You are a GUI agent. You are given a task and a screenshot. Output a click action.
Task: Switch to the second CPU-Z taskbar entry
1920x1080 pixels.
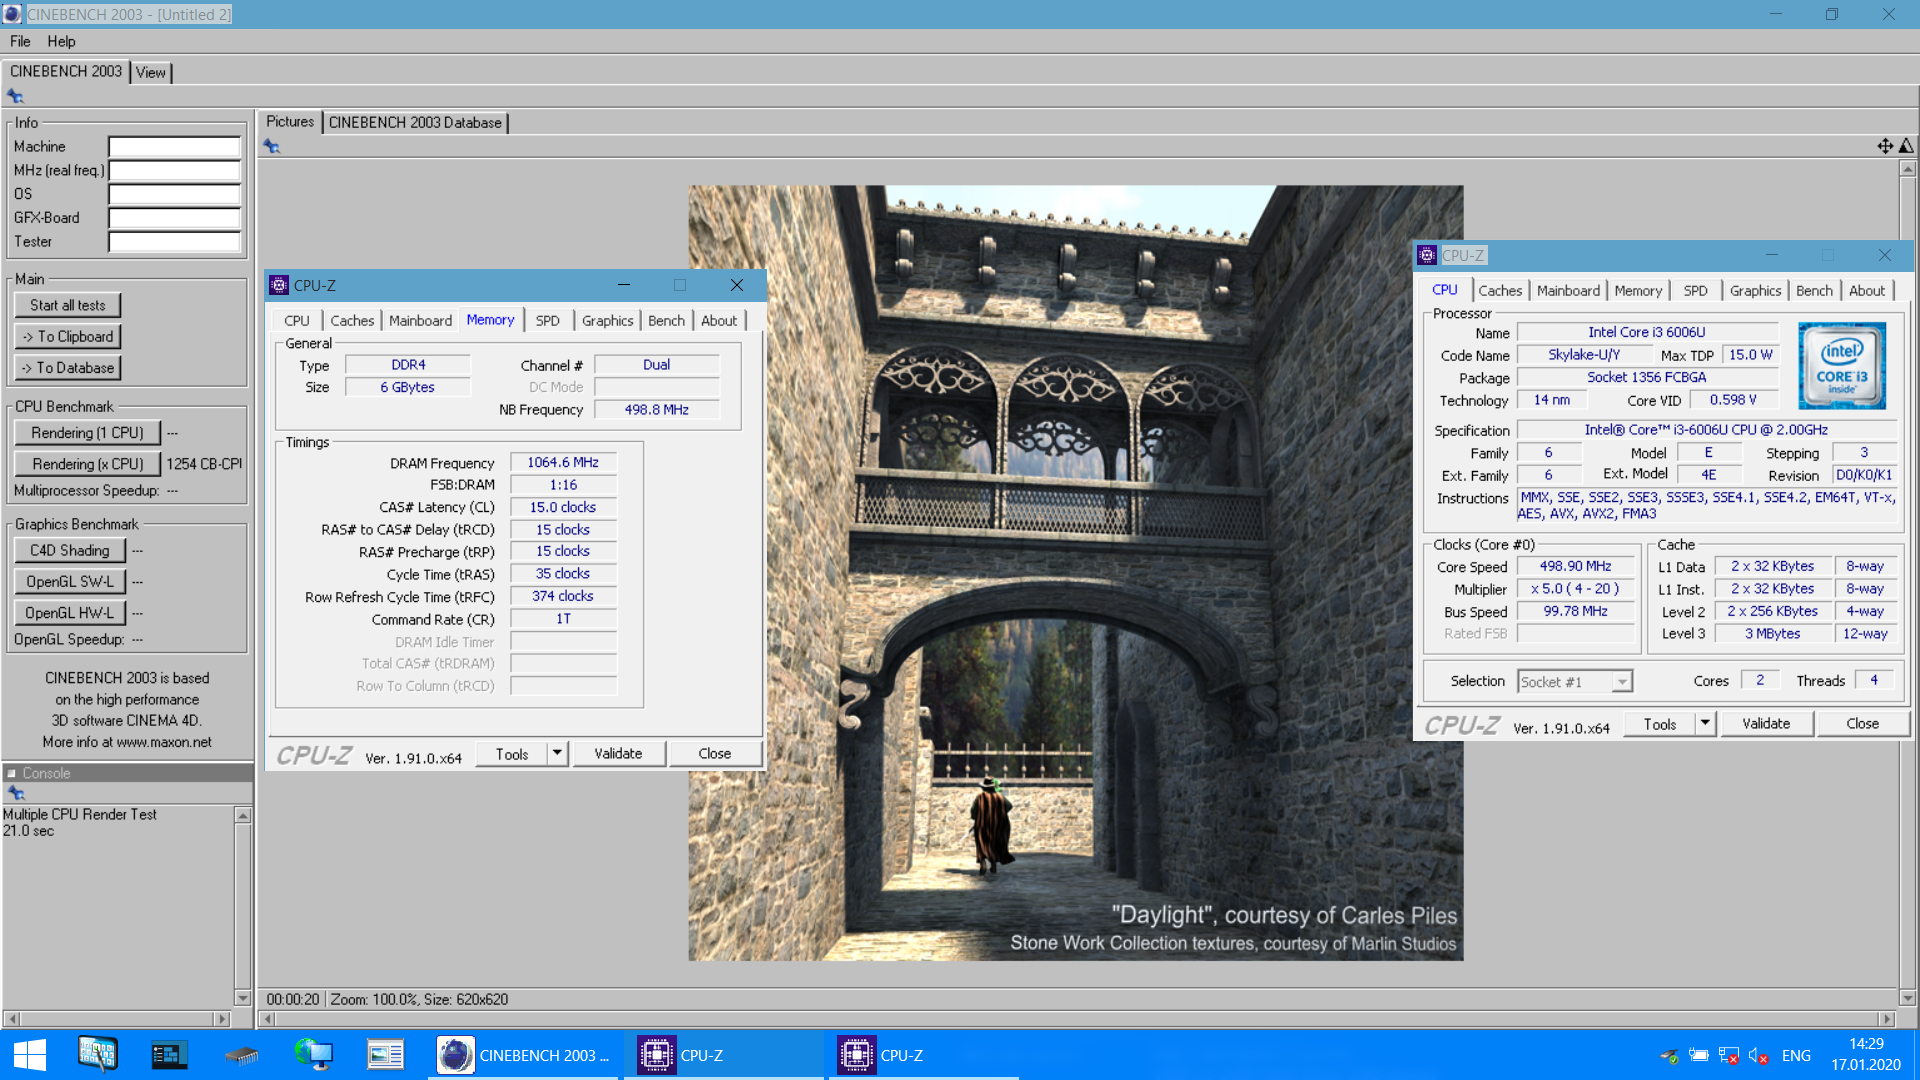click(x=925, y=1055)
